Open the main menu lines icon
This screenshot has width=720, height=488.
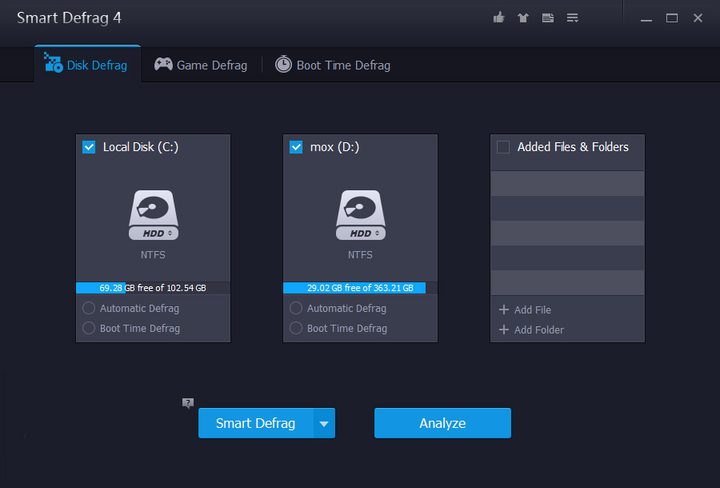click(x=572, y=18)
